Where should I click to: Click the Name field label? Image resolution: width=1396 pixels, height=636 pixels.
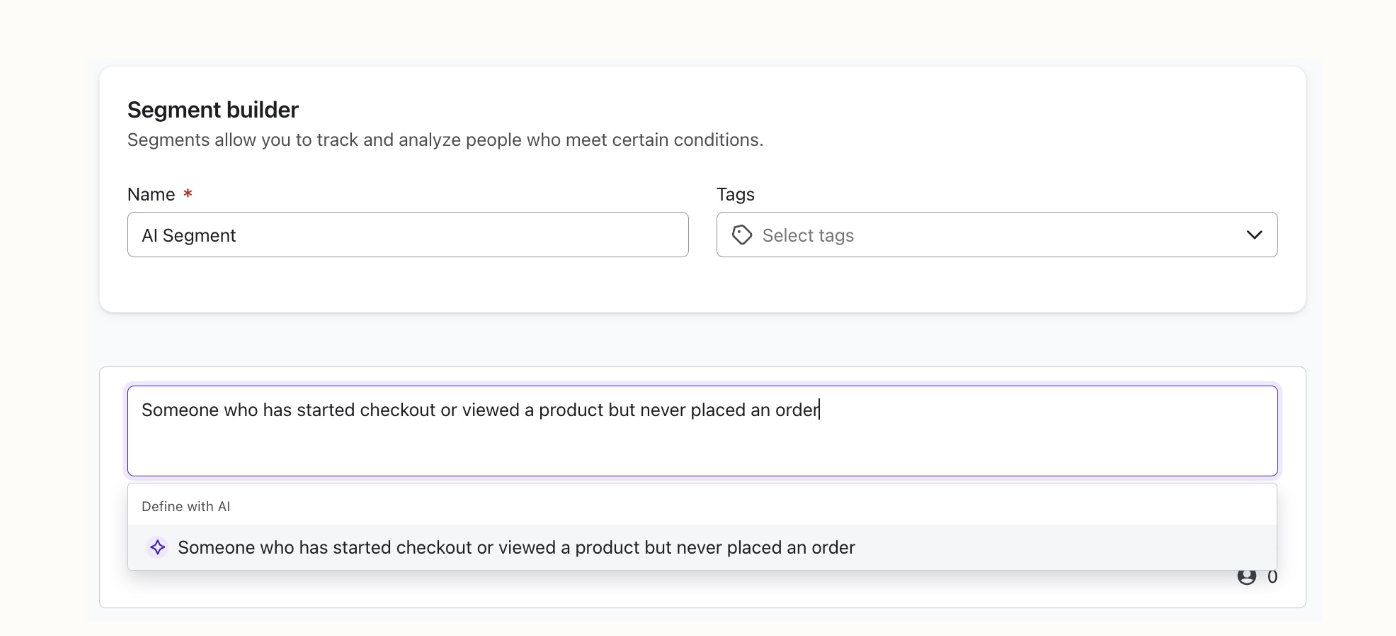[x=151, y=195]
